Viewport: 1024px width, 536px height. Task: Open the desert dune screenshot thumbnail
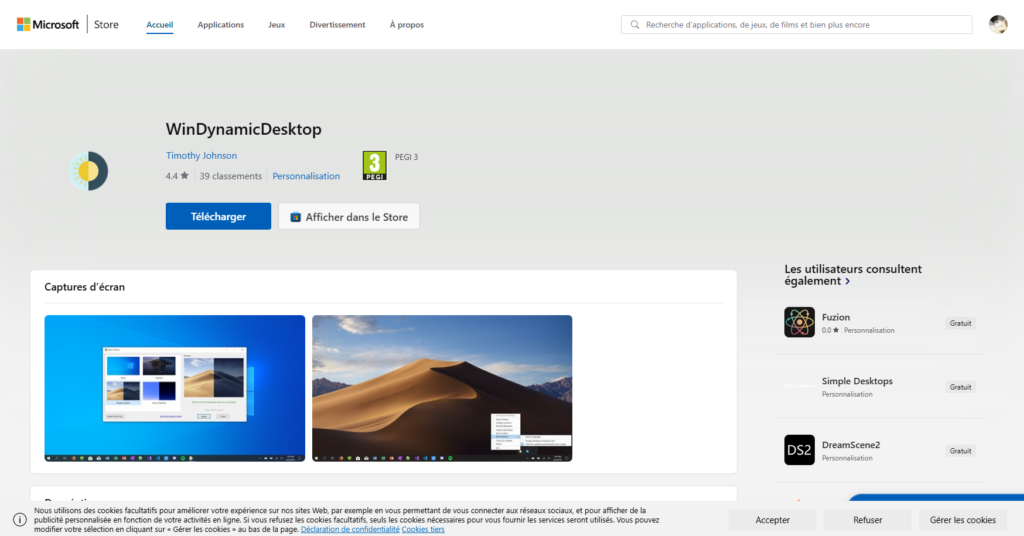[442, 388]
